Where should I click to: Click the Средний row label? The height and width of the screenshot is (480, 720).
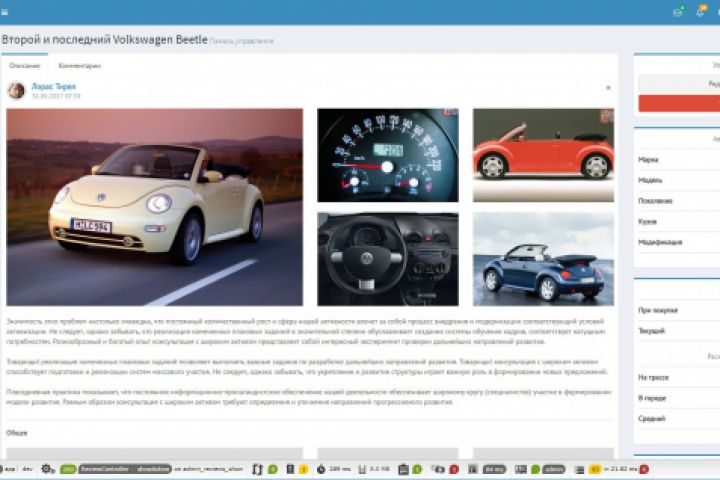point(652,418)
